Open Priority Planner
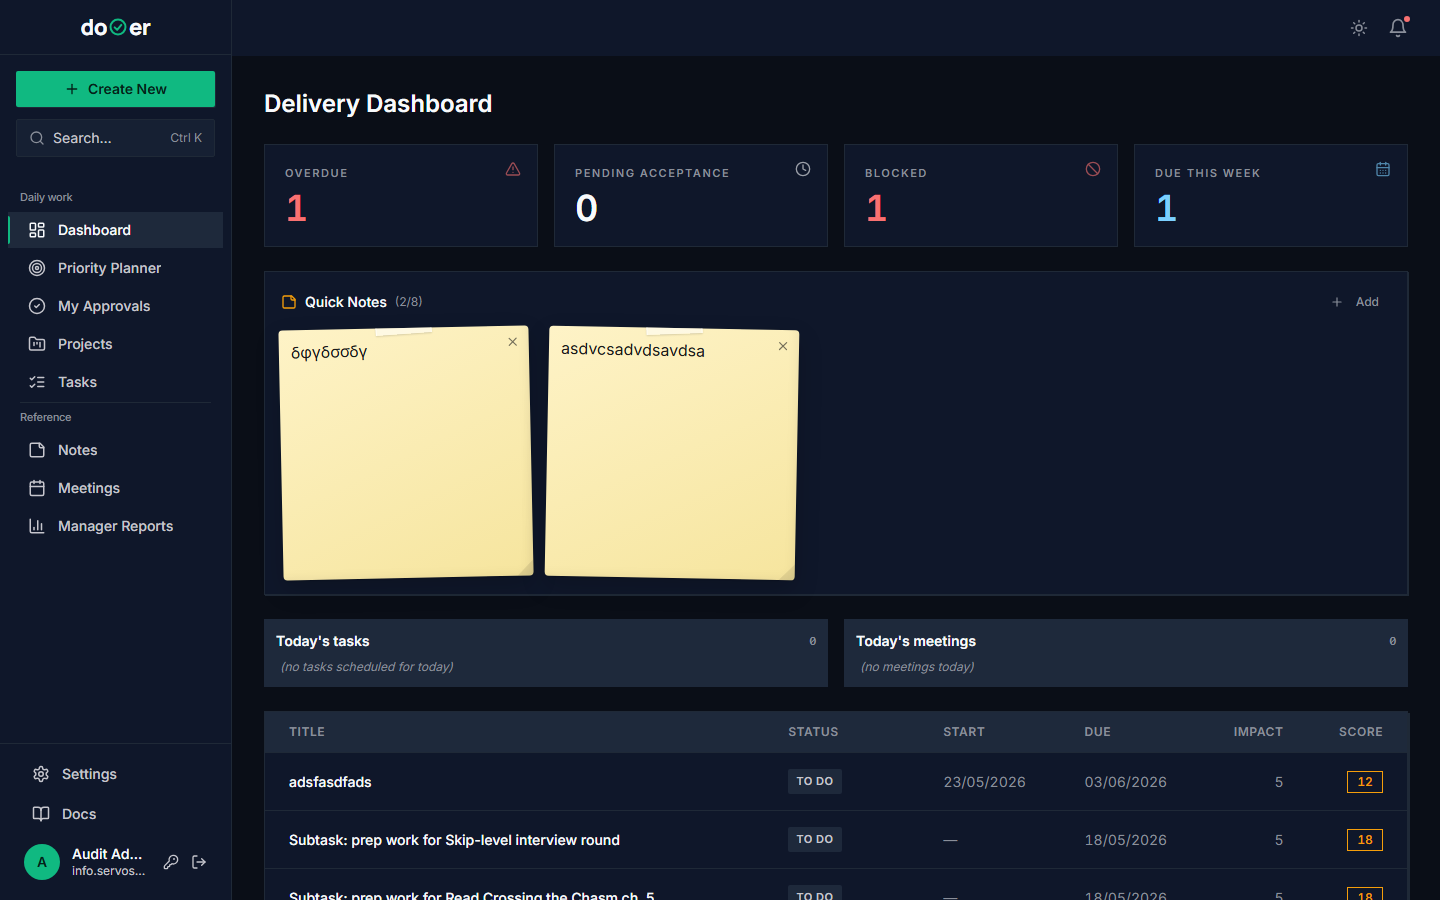The height and width of the screenshot is (900, 1440). (x=116, y=268)
